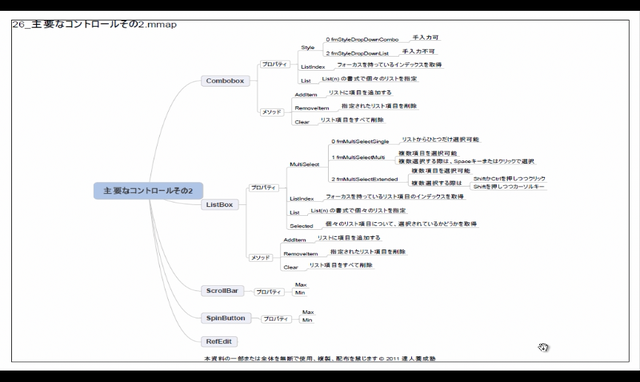Choose the SpinButton node
The image size is (640, 382).
(226, 318)
